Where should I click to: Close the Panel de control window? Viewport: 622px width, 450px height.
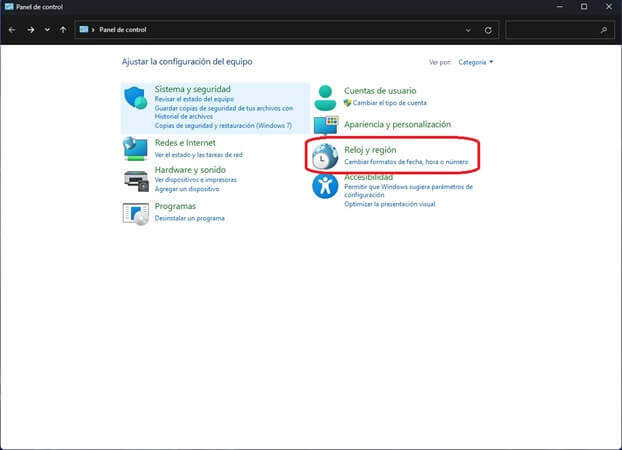coord(609,7)
